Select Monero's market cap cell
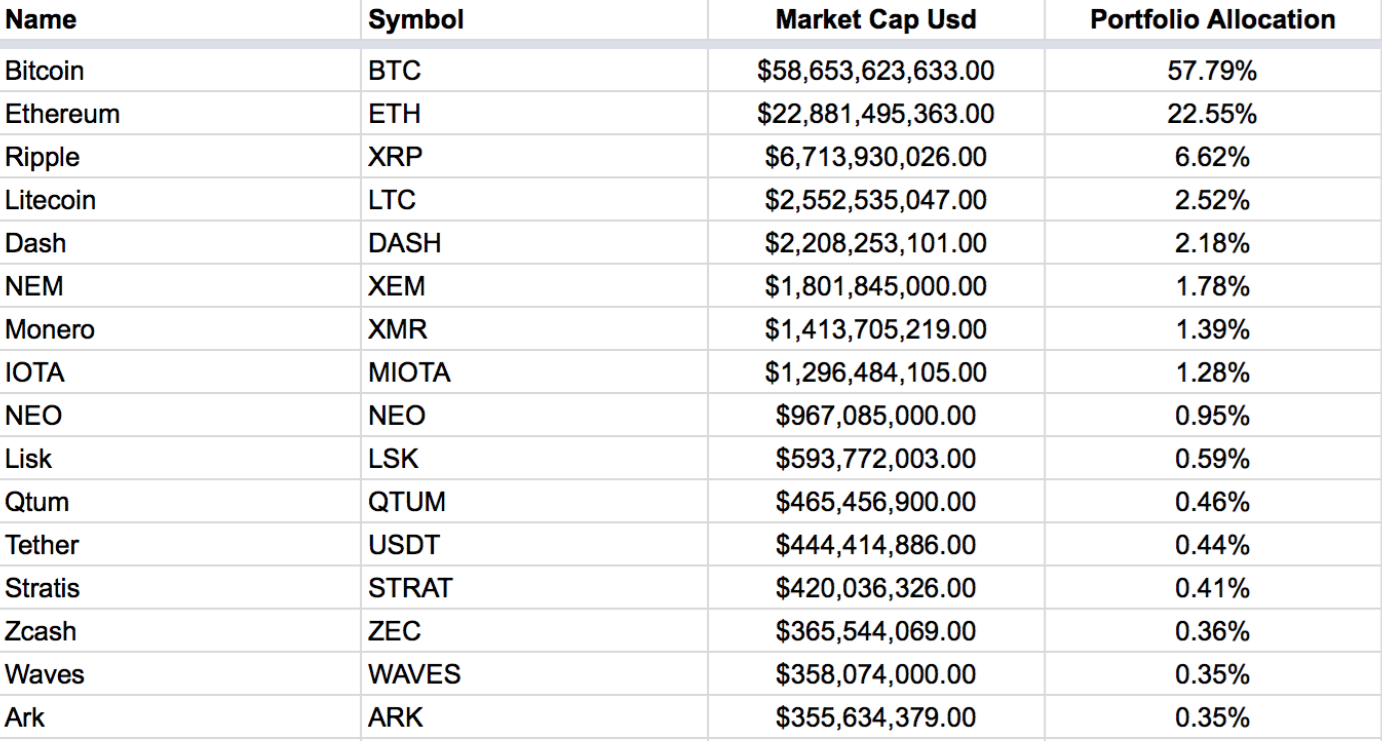1382x741 pixels. pyautogui.click(x=876, y=330)
